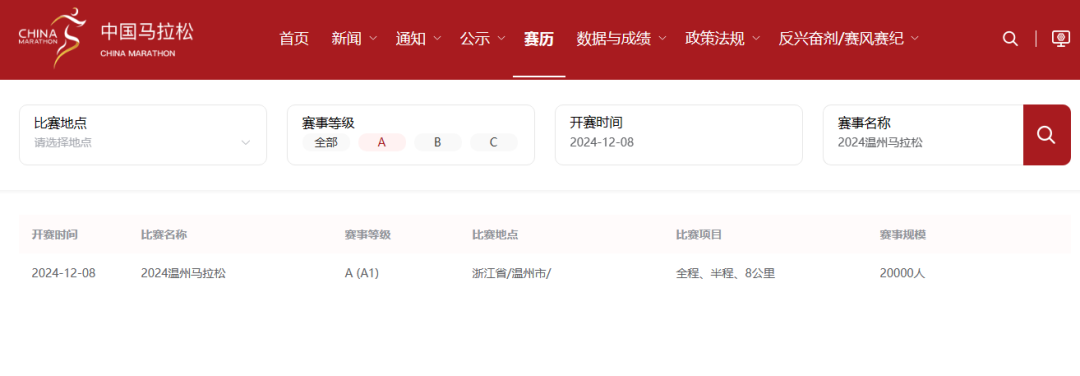Viewport: 1080px width, 376px height.
Task: Select level B filter
Action: 437,143
